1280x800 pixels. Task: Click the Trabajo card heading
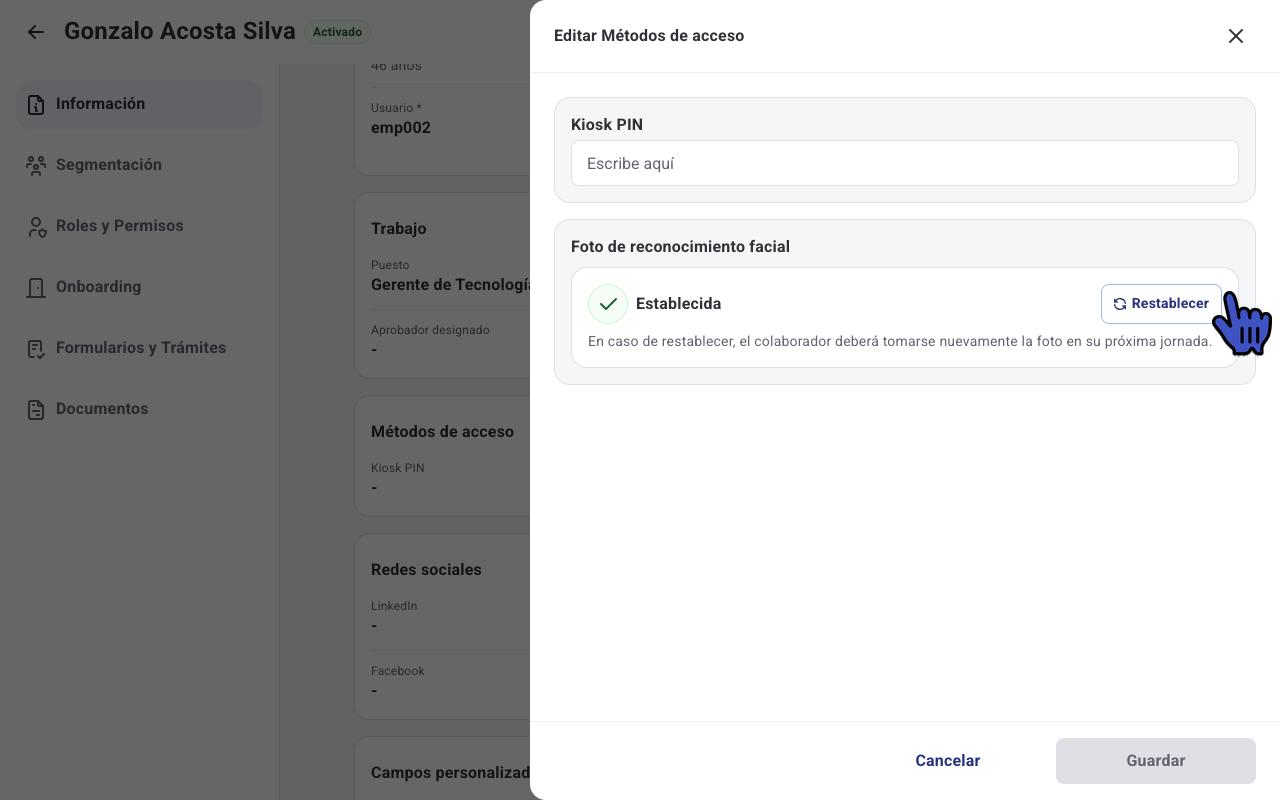pos(399,229)
